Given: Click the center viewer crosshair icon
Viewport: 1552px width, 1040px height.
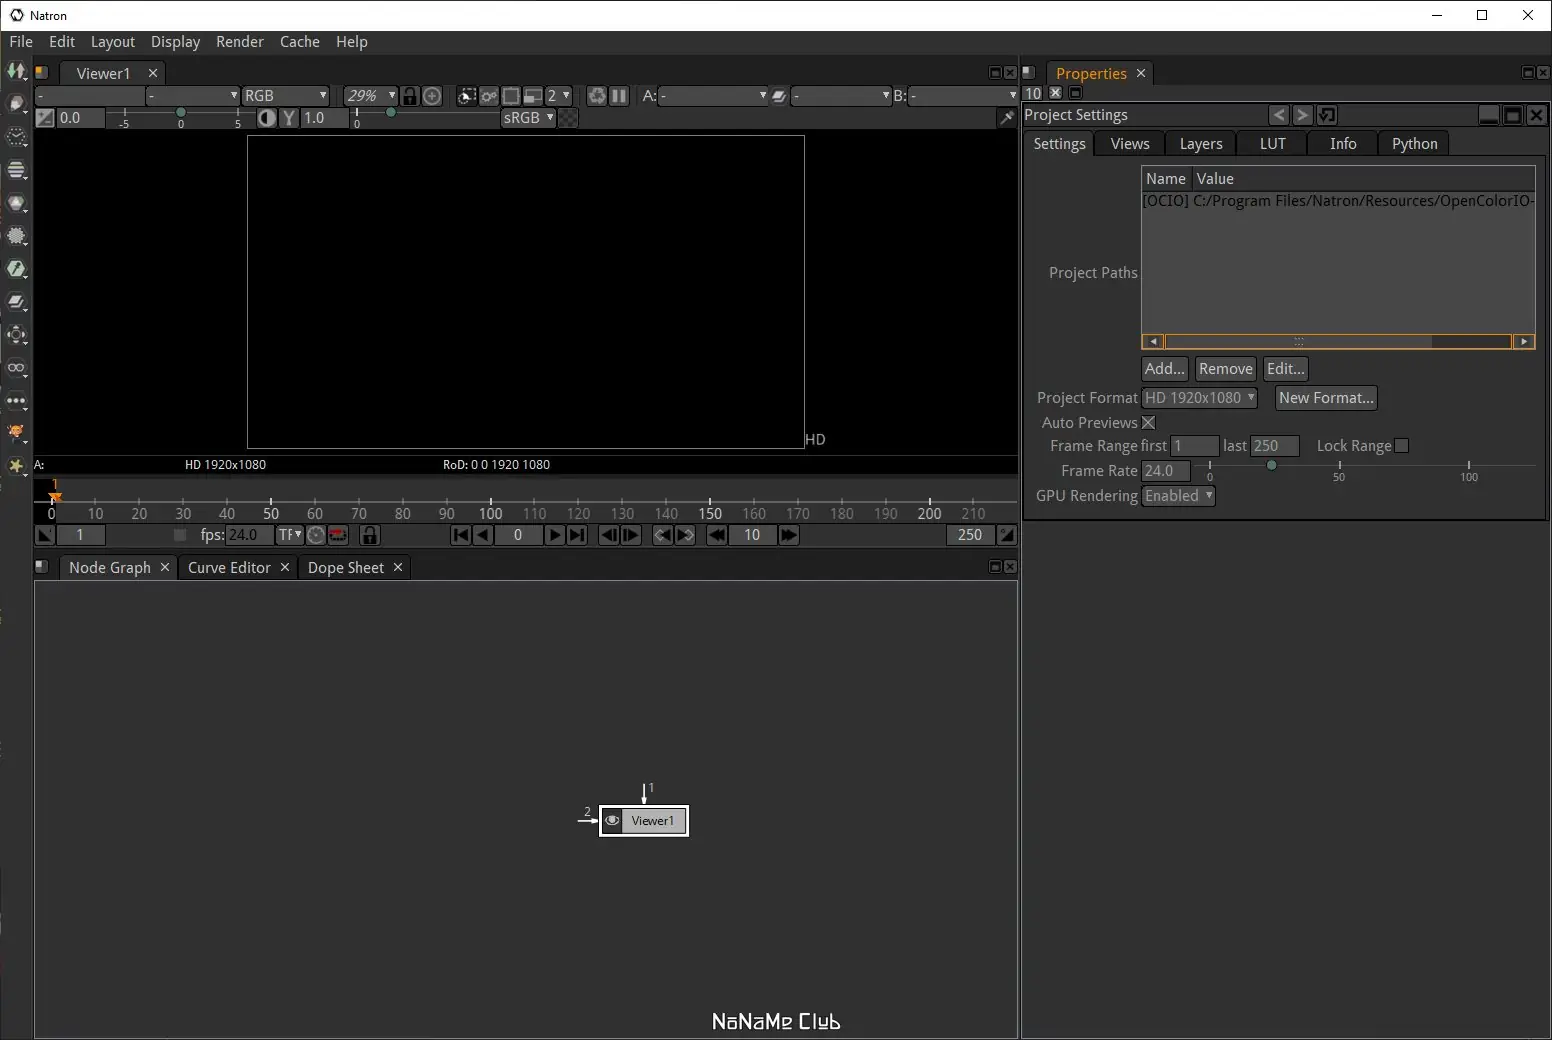Looking at the screenshot, I should (x=432, y=96).
